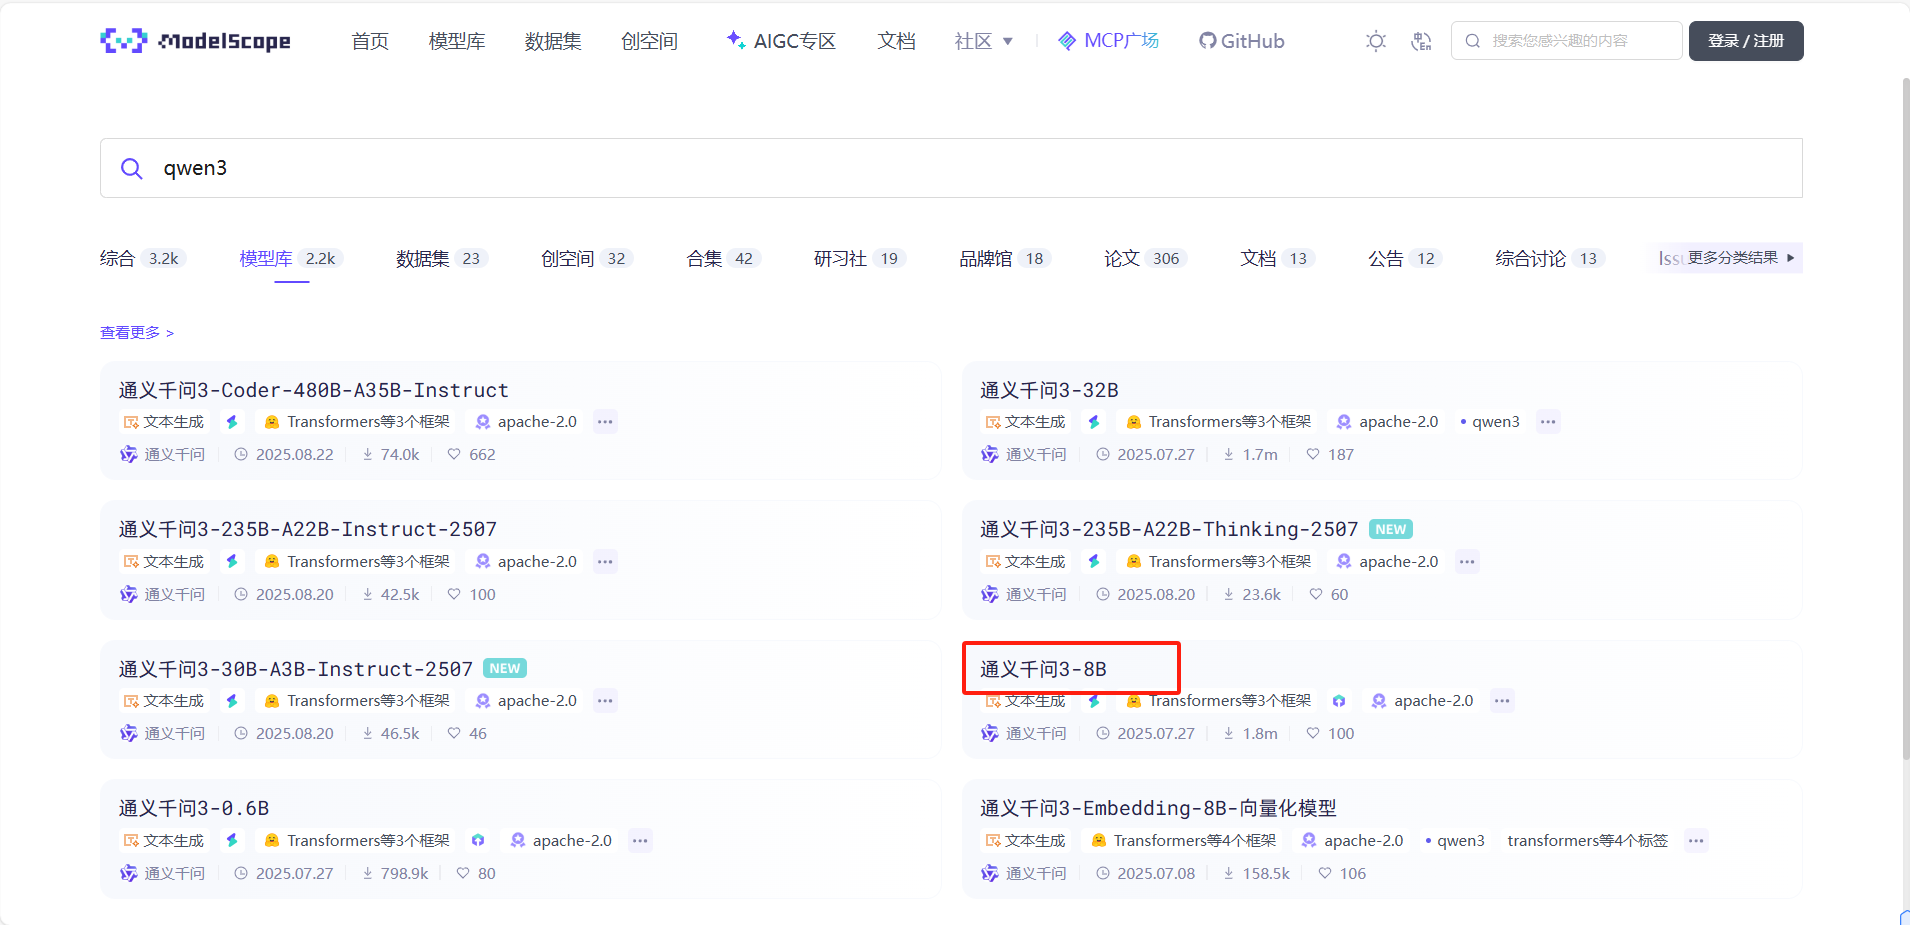Click the 登录/注册 button
1910x925 pixels.
pyautogui.click(x=1745, y=40)
